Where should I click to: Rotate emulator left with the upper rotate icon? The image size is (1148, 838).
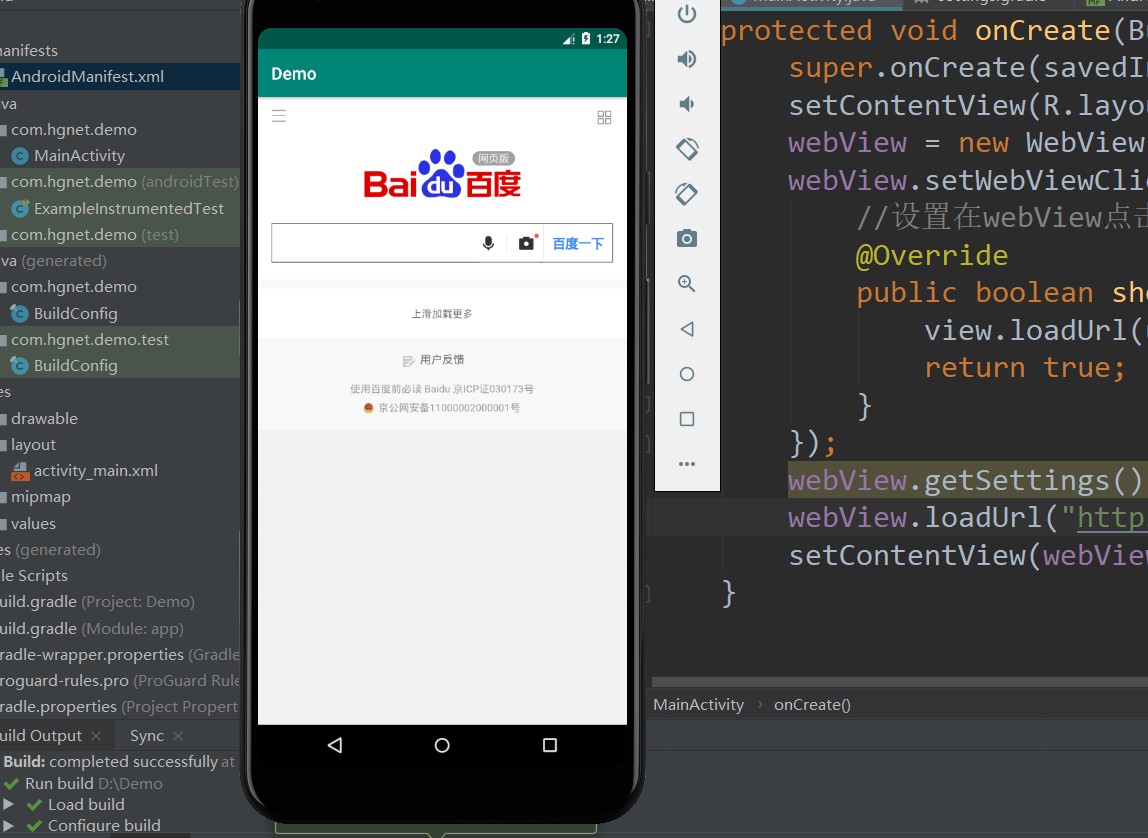pyautogui.click(x=687, y=149)
